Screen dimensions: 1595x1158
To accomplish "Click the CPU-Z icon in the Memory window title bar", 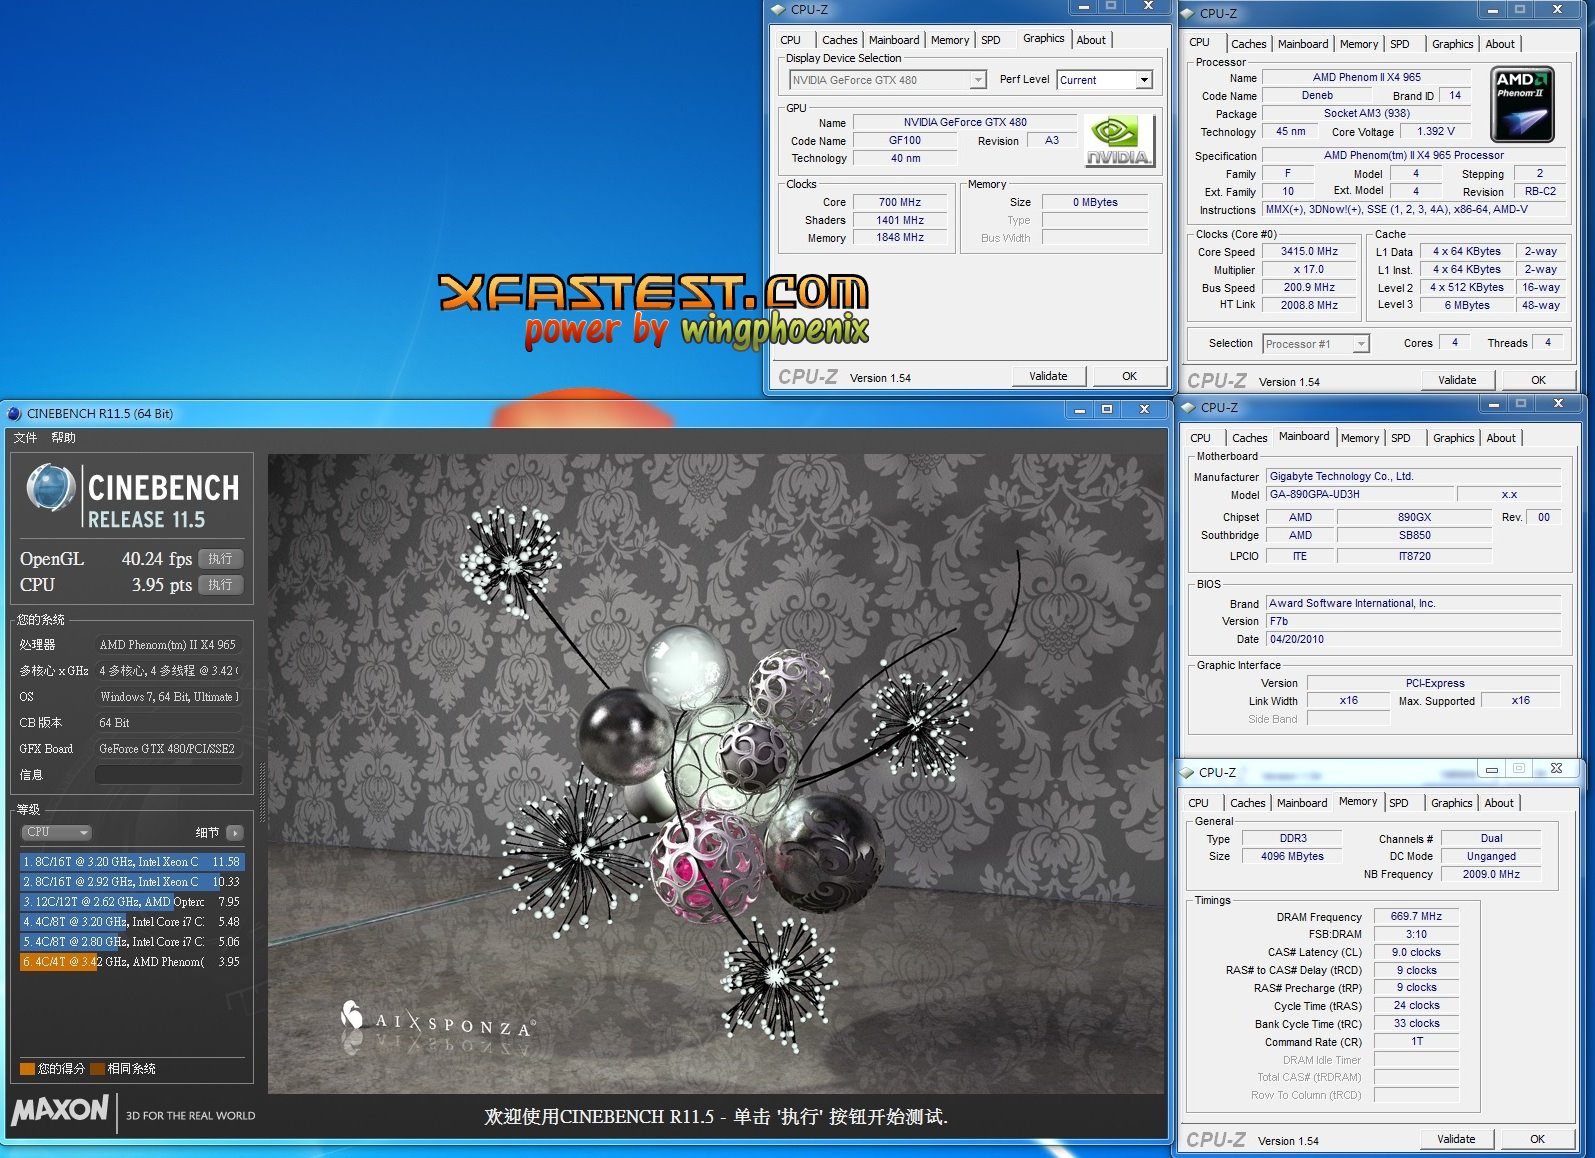I will (x=1187, y=773).
